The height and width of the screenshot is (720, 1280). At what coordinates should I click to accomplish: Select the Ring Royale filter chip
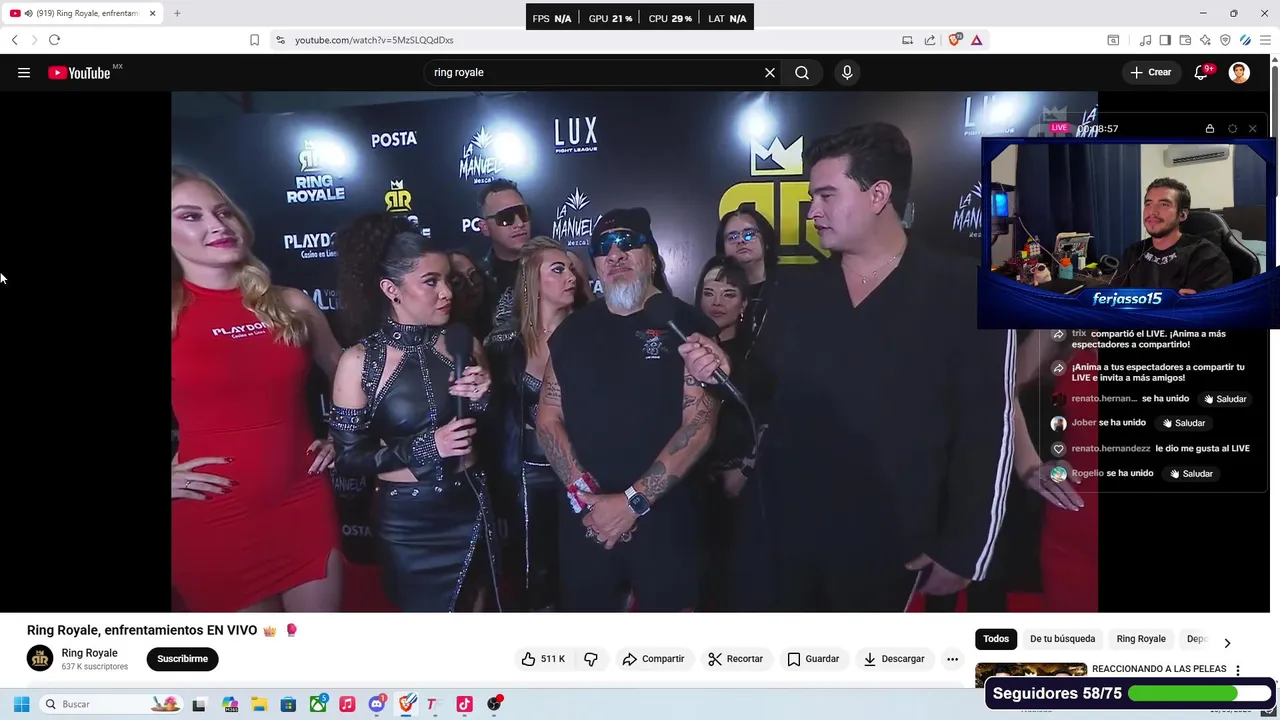pyautogui.click(x=1141, y=639)
